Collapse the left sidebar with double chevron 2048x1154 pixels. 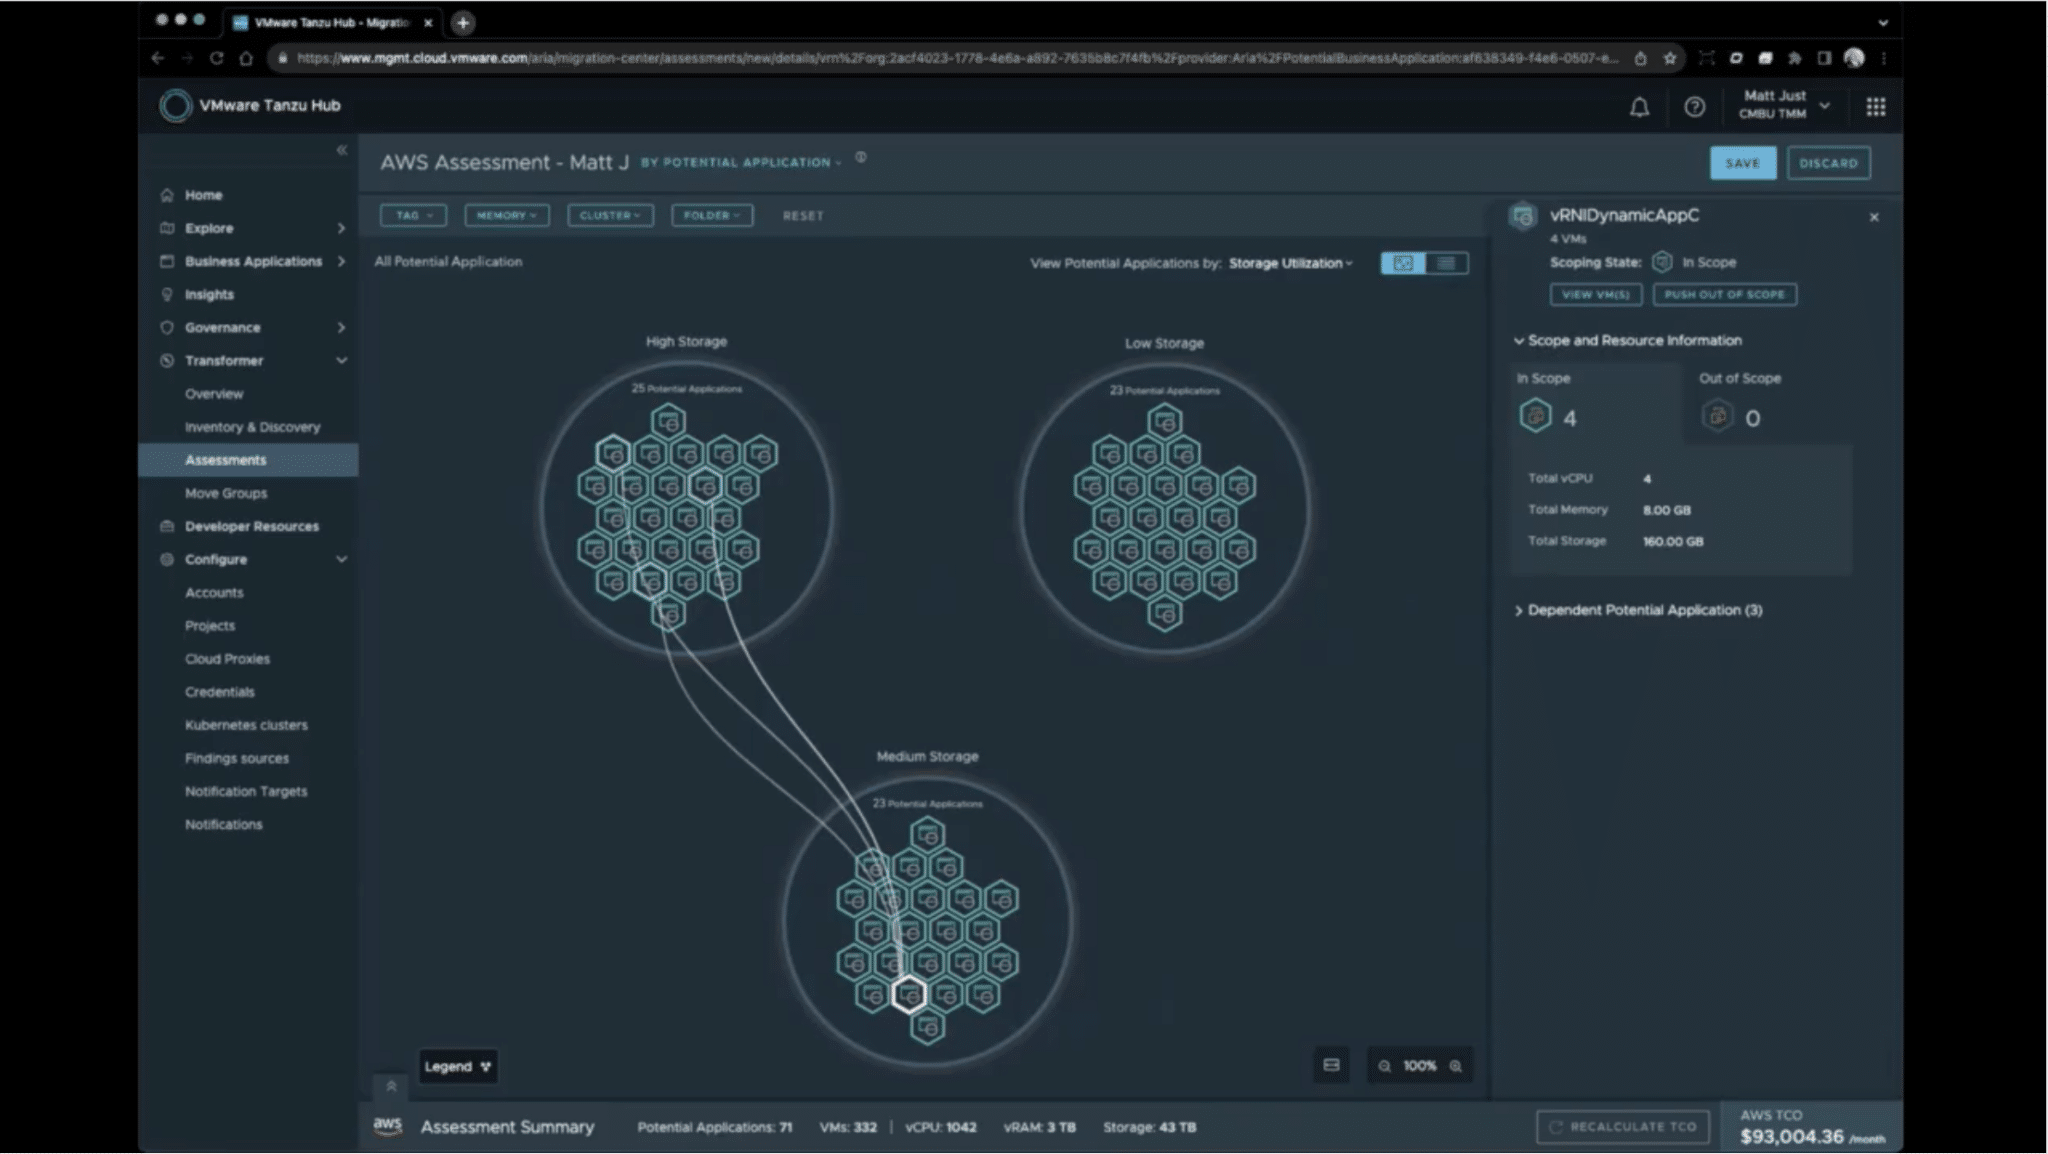pyautogui.click(x=341, y=150)
